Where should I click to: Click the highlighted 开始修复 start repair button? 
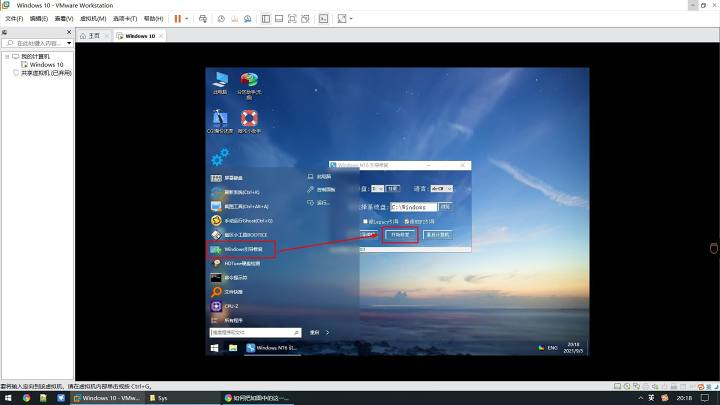click(400, 235)
